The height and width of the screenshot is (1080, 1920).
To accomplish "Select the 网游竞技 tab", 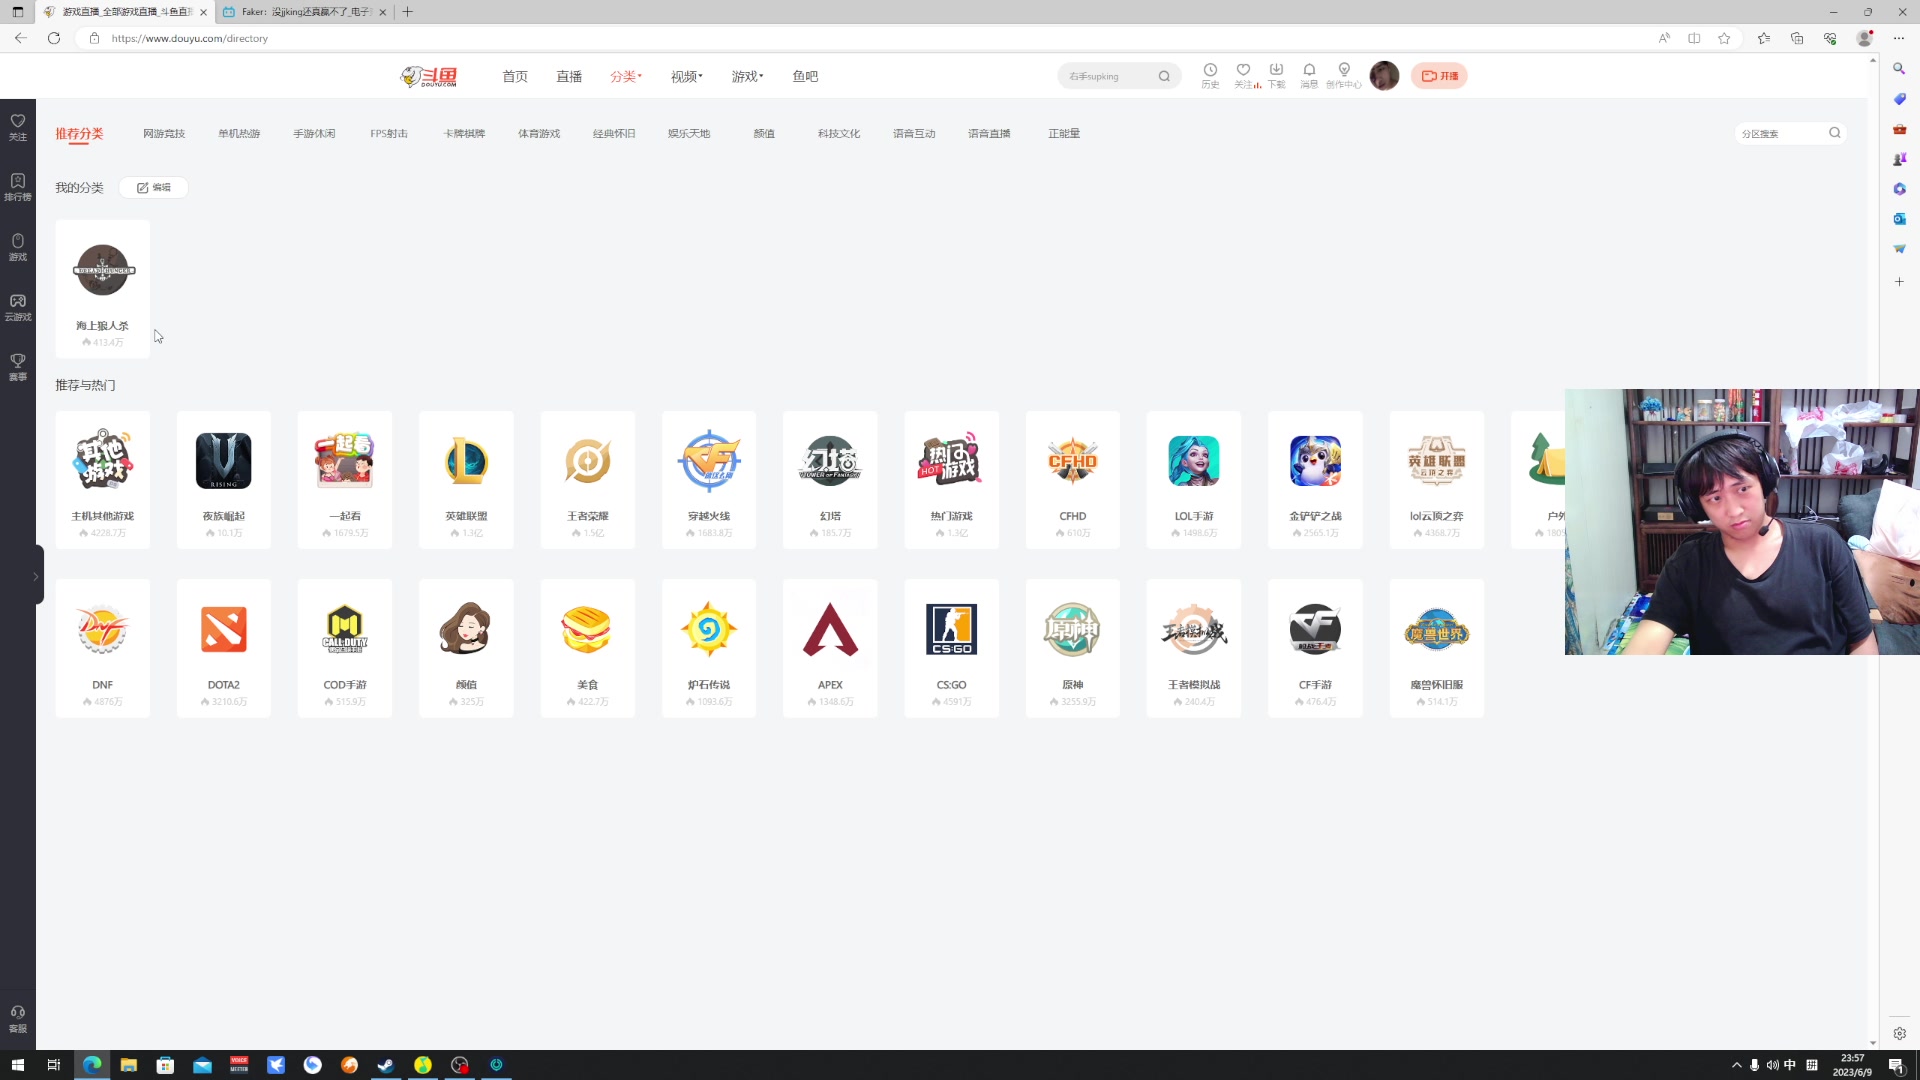I will (164, 133).
